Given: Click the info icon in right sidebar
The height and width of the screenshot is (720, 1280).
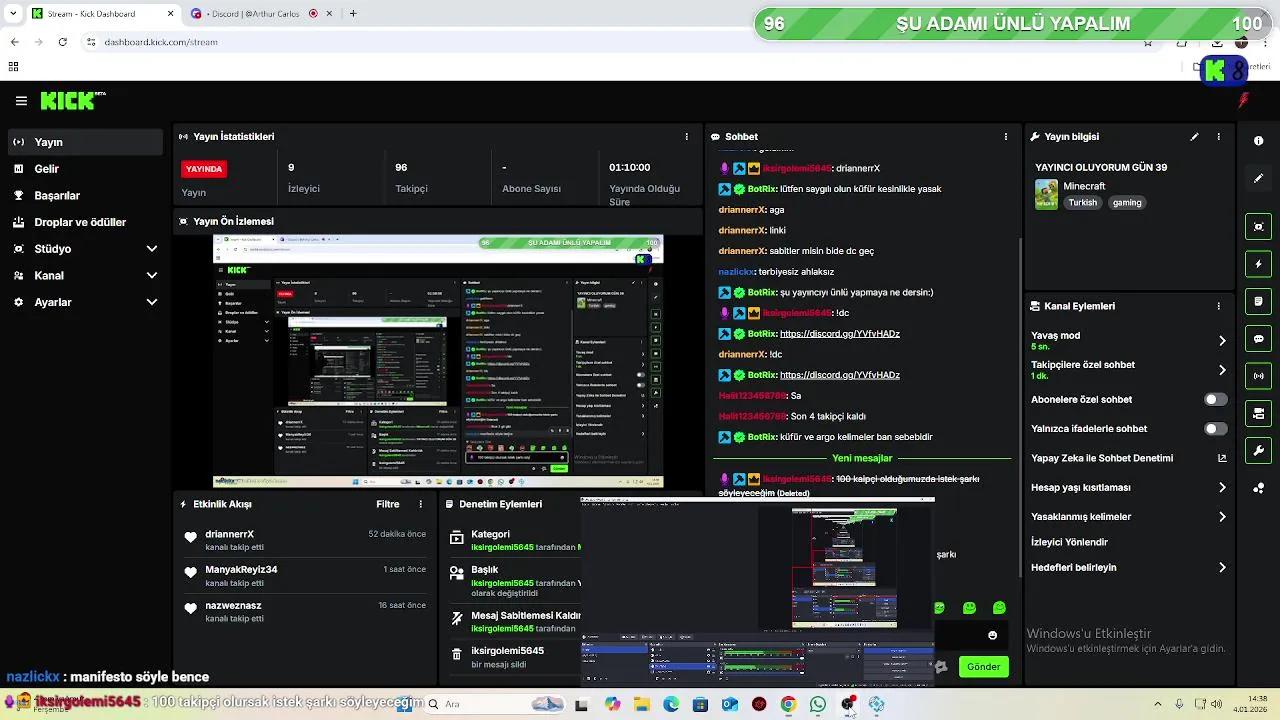Looking at the screenshot, I should 1258,141.
